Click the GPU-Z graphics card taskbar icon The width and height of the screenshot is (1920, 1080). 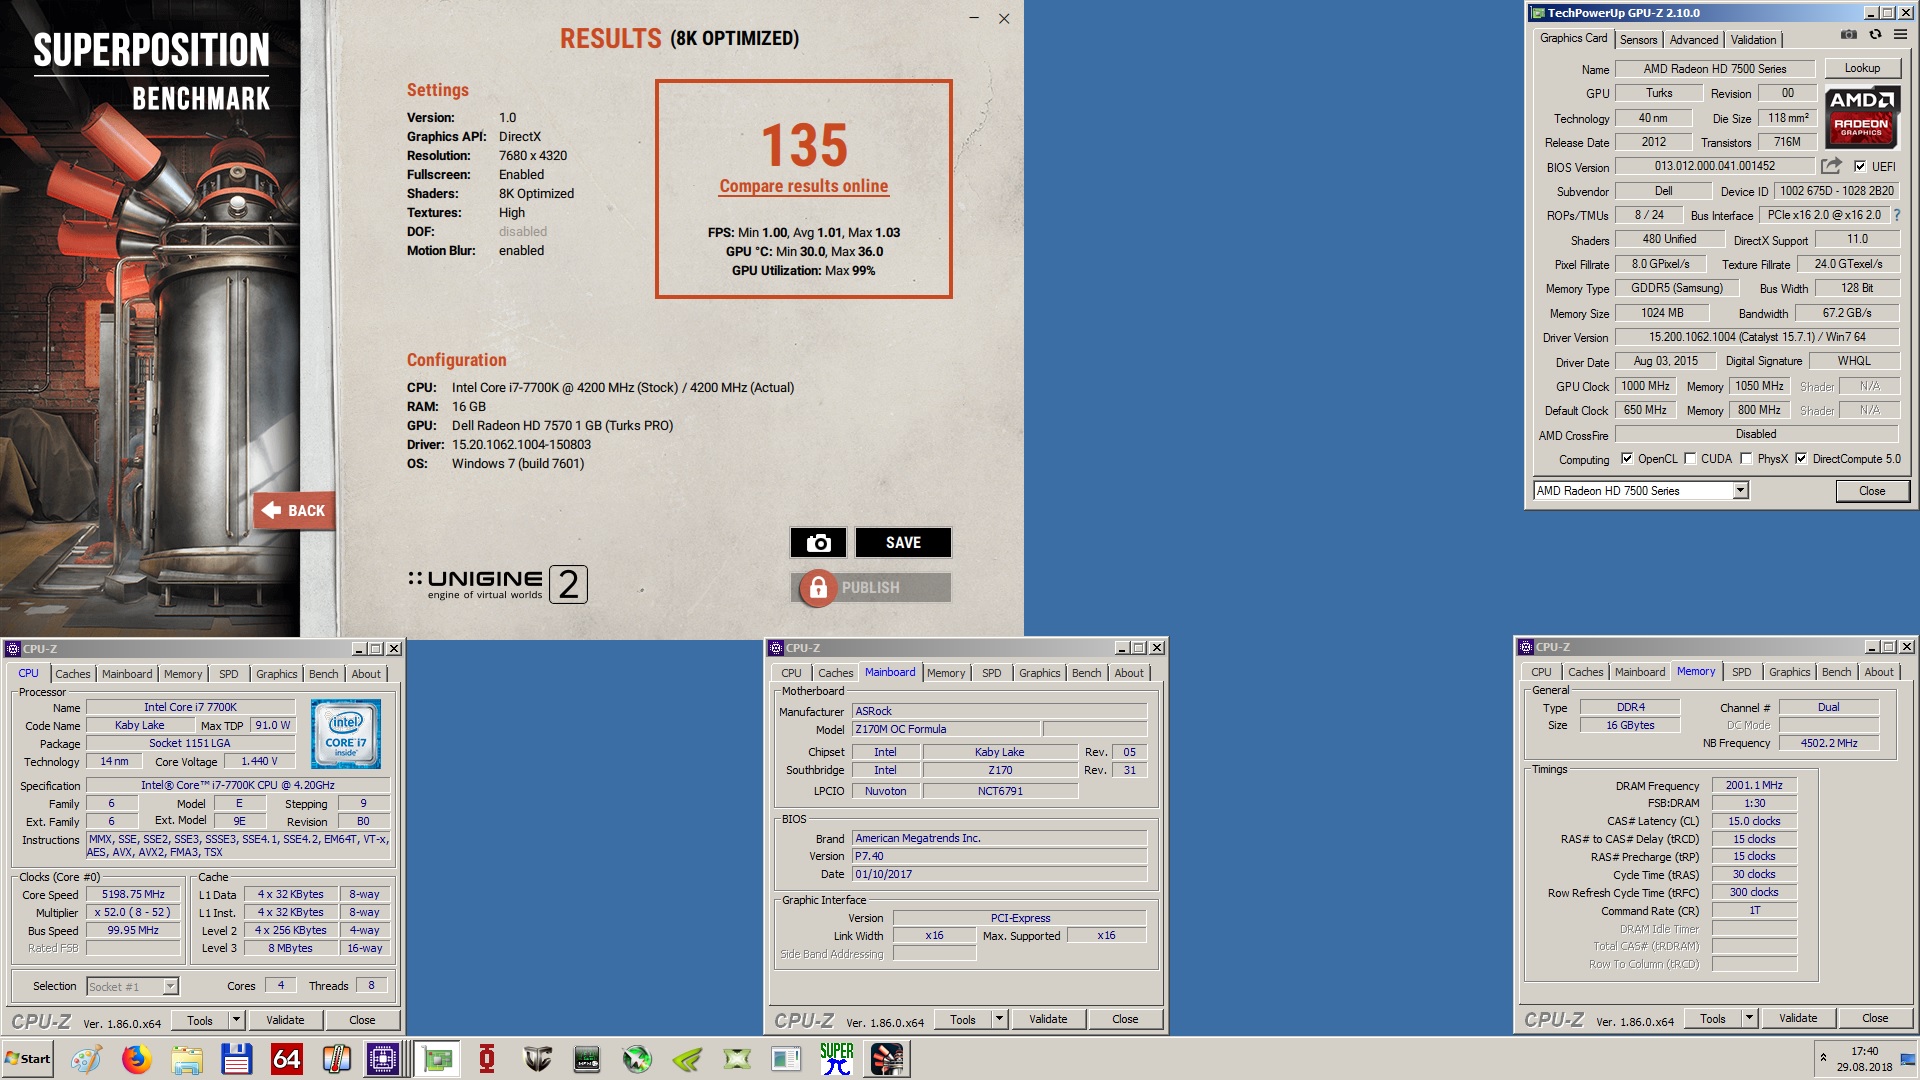(x=437, y=1059)
